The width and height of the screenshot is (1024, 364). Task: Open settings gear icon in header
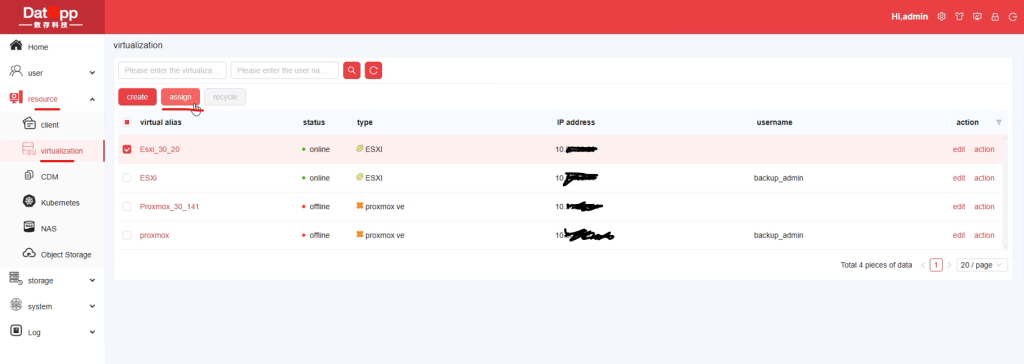(941, 16)
